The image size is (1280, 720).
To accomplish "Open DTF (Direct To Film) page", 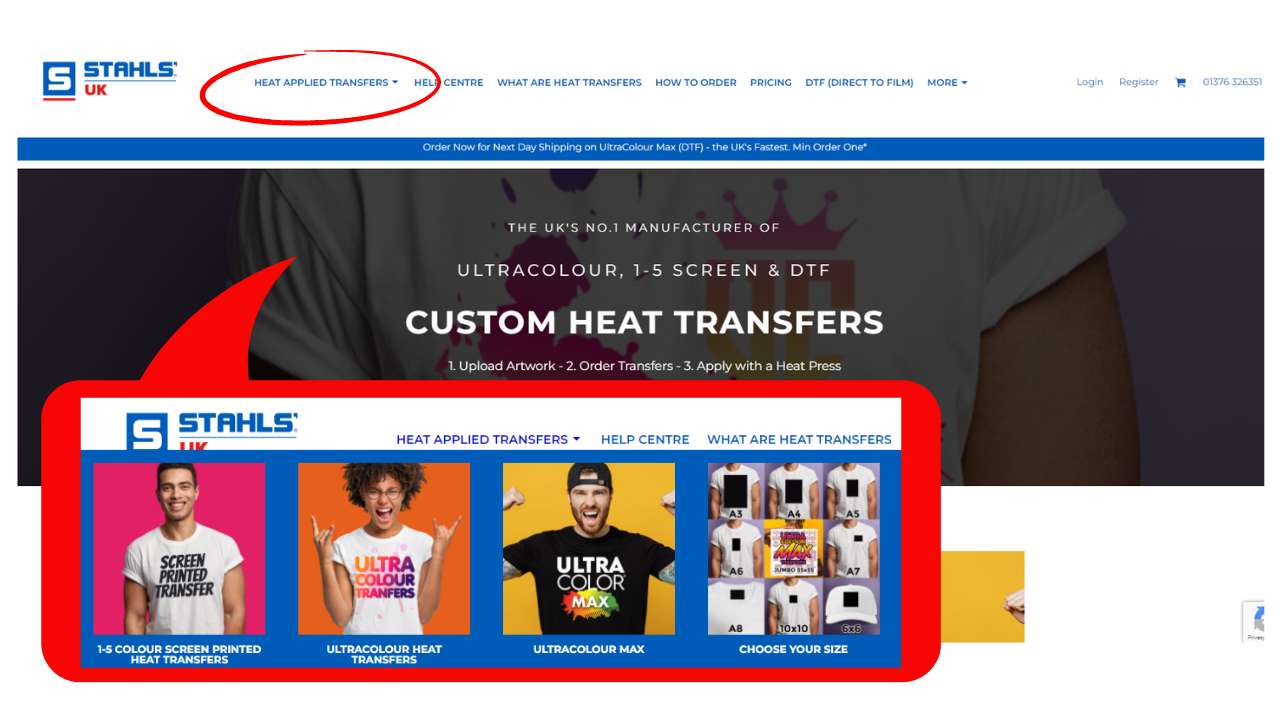I will pos(859,83).
